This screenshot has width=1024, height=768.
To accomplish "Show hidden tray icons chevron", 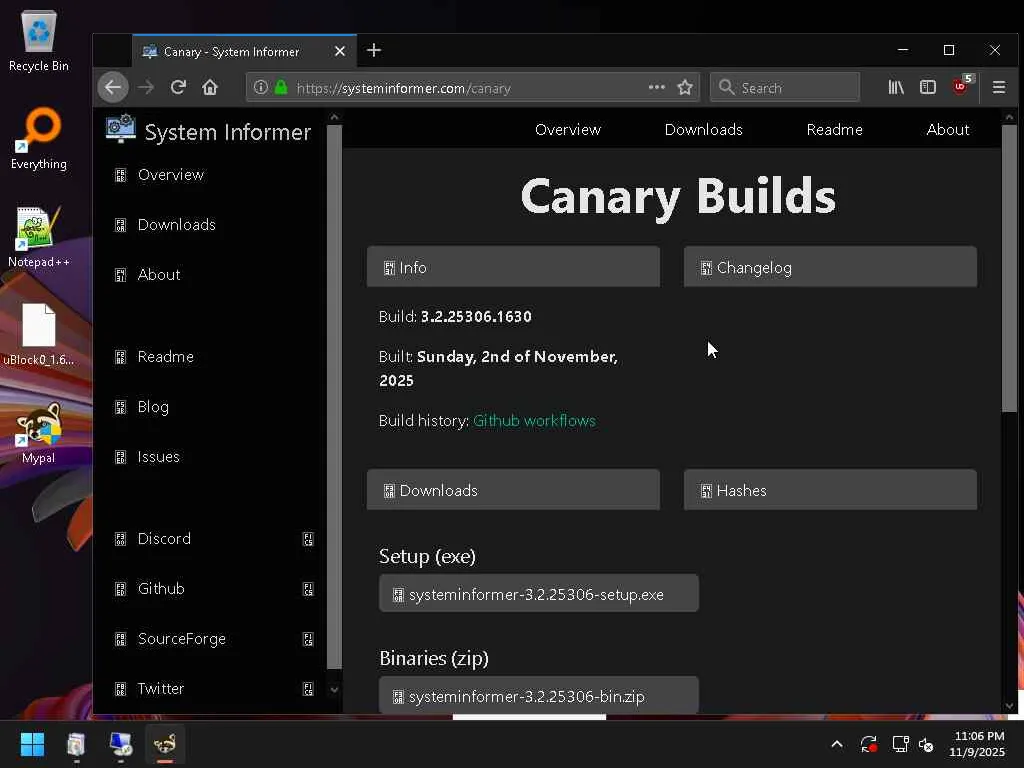I will pyautogui.click(x=837, y=744).
